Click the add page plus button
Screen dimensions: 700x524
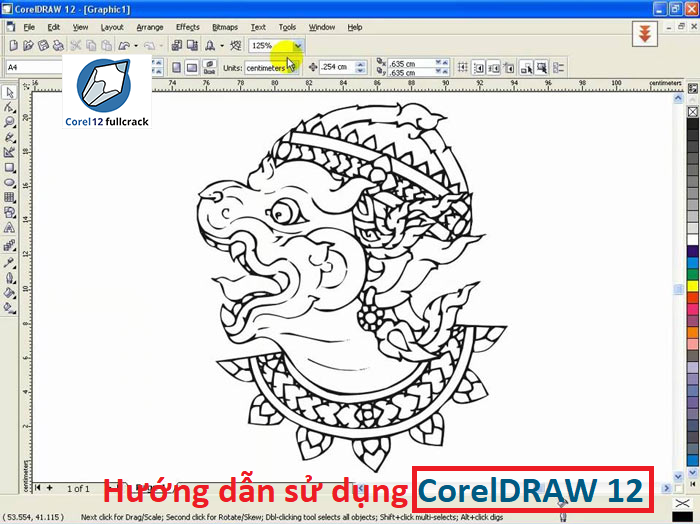click(49, 488)
